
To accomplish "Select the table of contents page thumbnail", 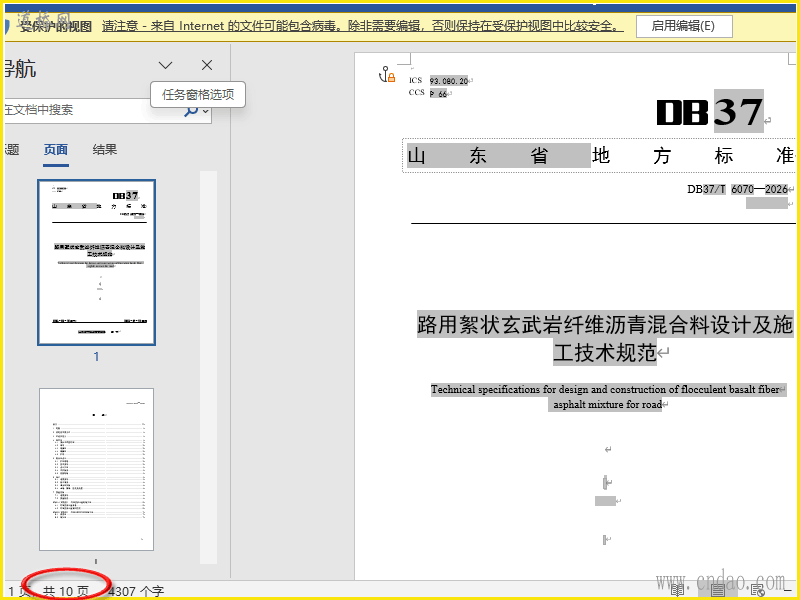I will 96,469.
